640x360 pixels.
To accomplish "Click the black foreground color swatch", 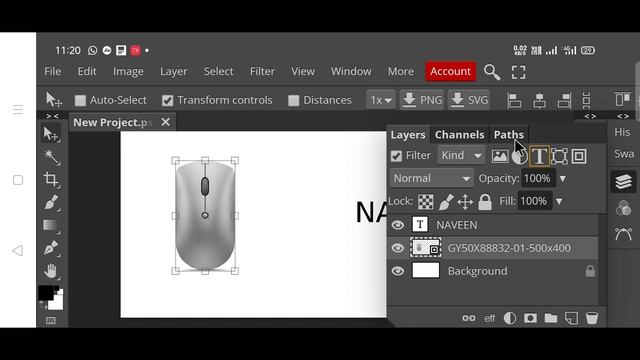I will [46, 293].
